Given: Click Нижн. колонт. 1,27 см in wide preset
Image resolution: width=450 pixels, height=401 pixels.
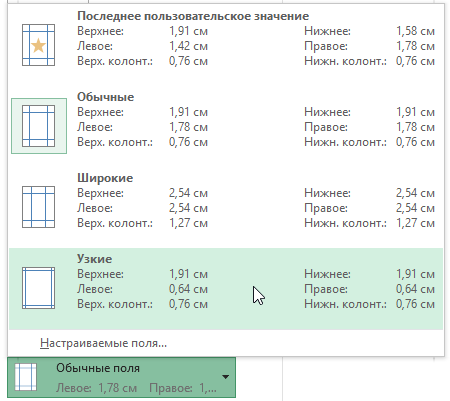Looking at the screenshot, I should click(x=369, y=223).
